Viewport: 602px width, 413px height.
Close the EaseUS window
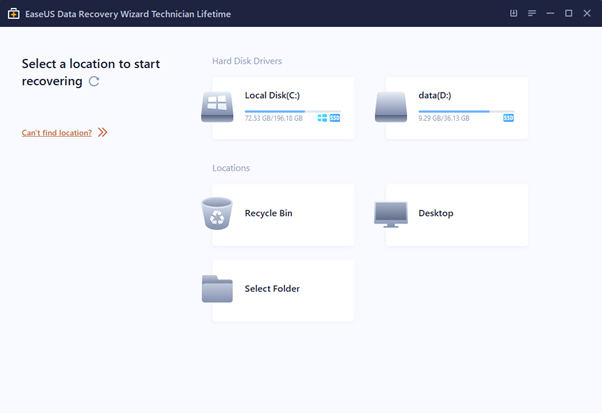coord(587,13)
